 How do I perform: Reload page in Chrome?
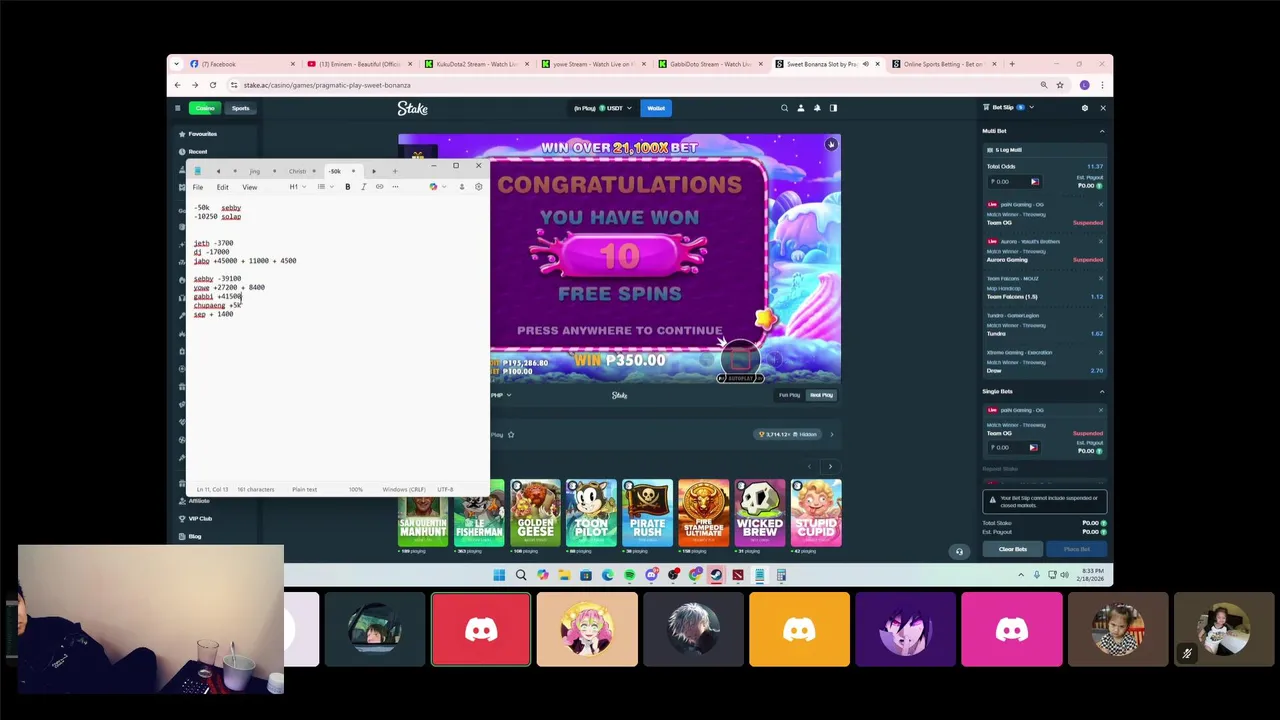(212, 85)
